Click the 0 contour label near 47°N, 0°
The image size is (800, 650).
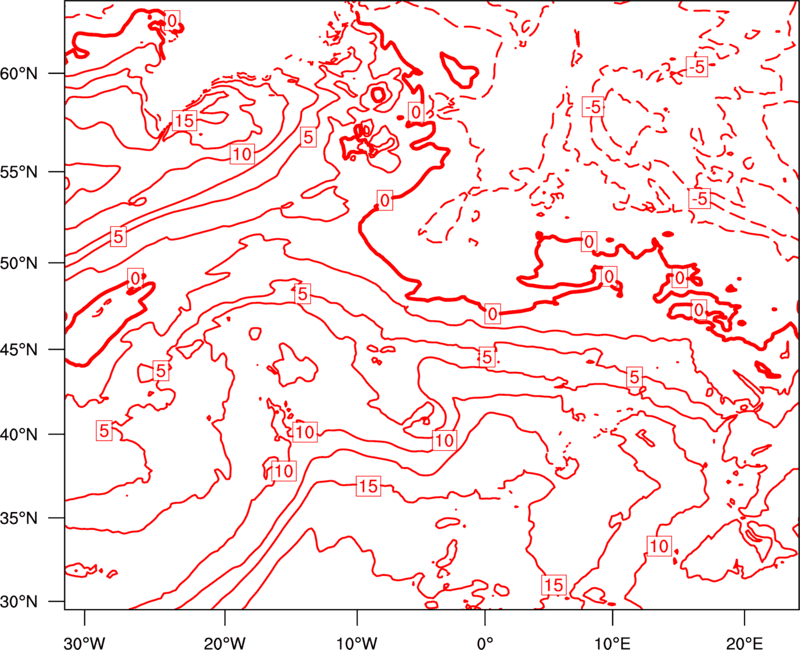tap(492, 314)
